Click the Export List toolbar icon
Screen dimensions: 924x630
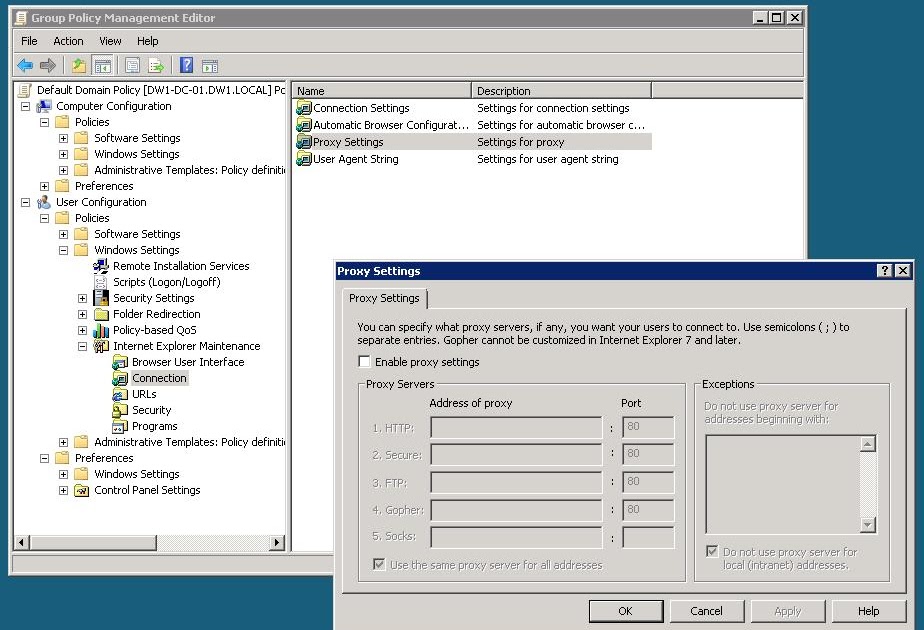(156, 65)
